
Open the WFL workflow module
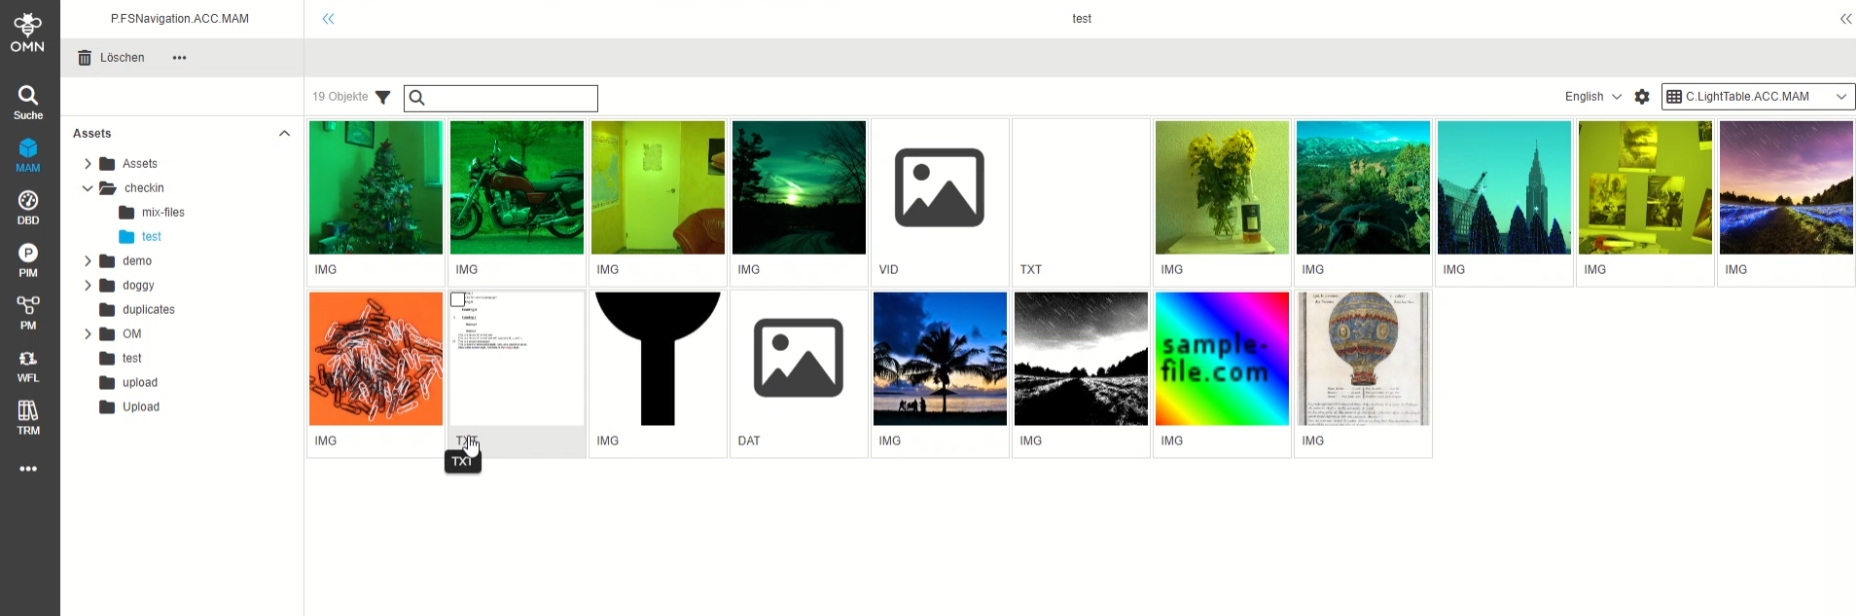[x=28, y=366]
